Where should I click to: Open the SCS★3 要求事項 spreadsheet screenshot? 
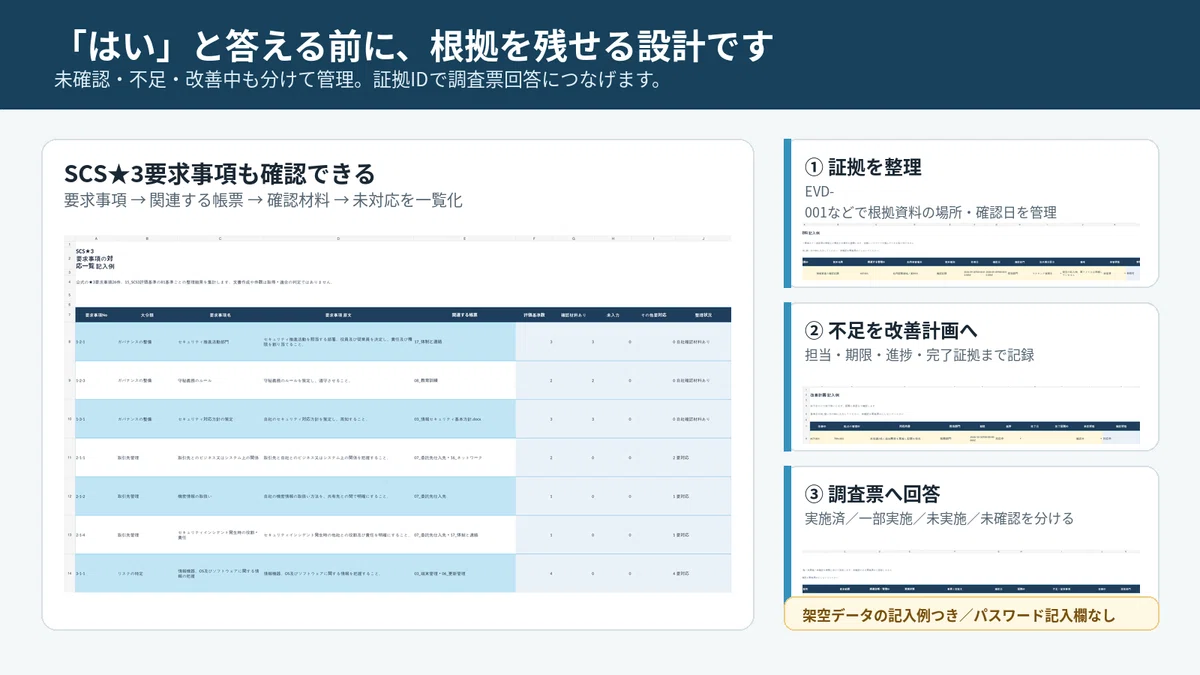click(398, 413)
